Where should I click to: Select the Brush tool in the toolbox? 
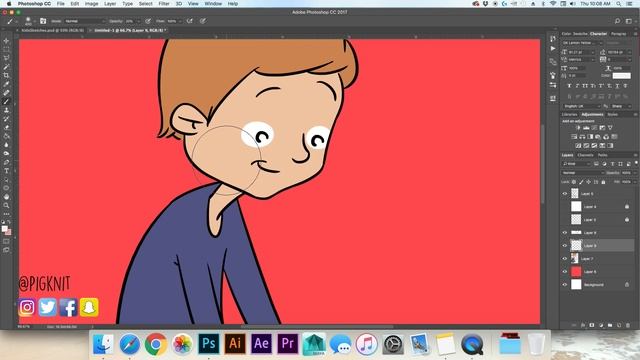pos(6,102)
